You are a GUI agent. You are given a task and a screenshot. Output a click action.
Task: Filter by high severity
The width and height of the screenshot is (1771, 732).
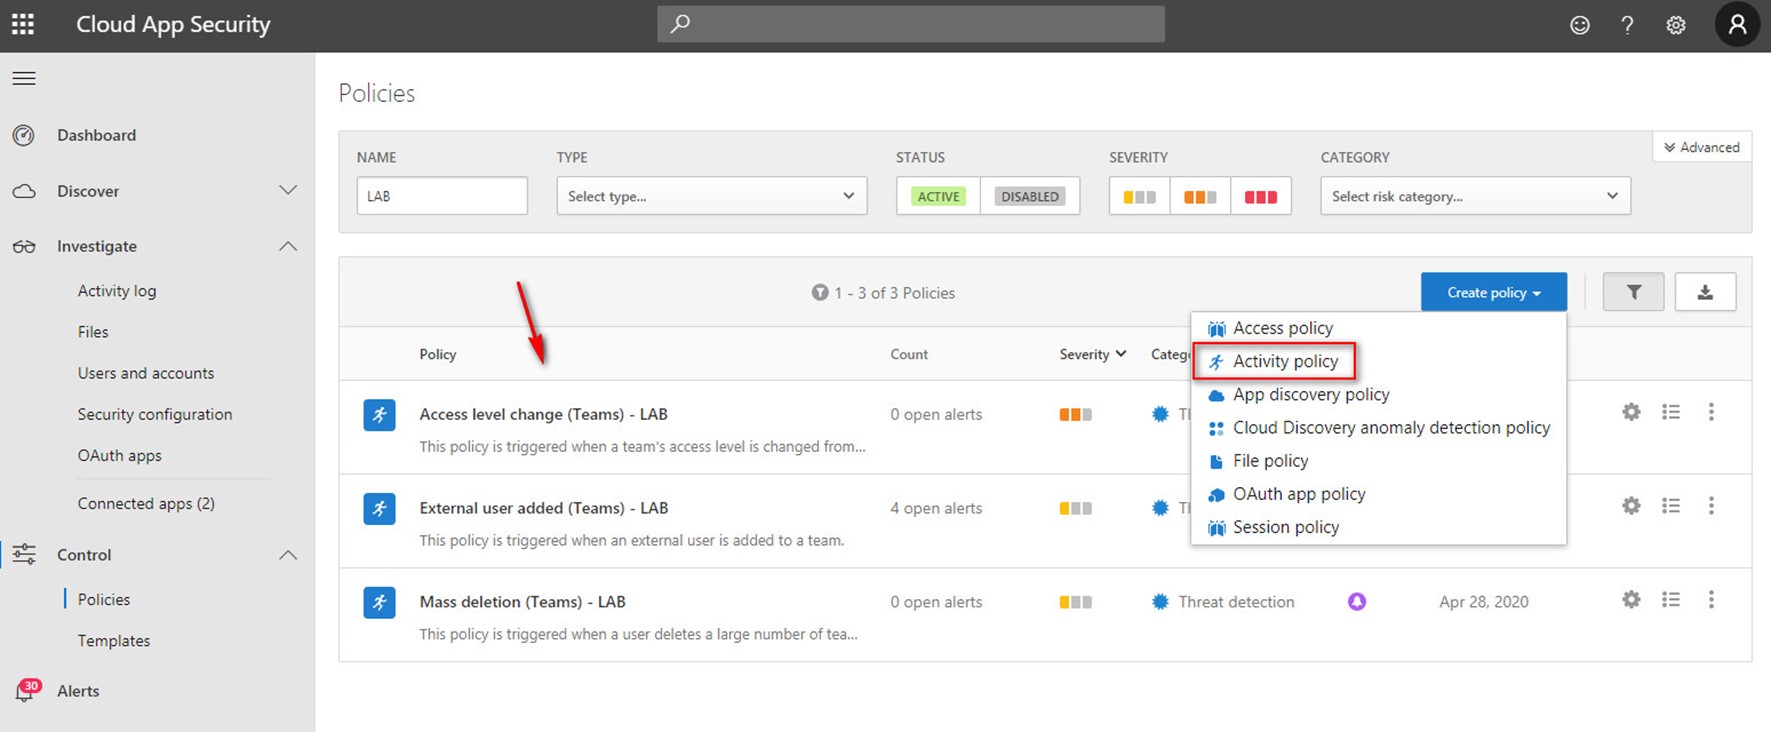(x=1261, y=196)
